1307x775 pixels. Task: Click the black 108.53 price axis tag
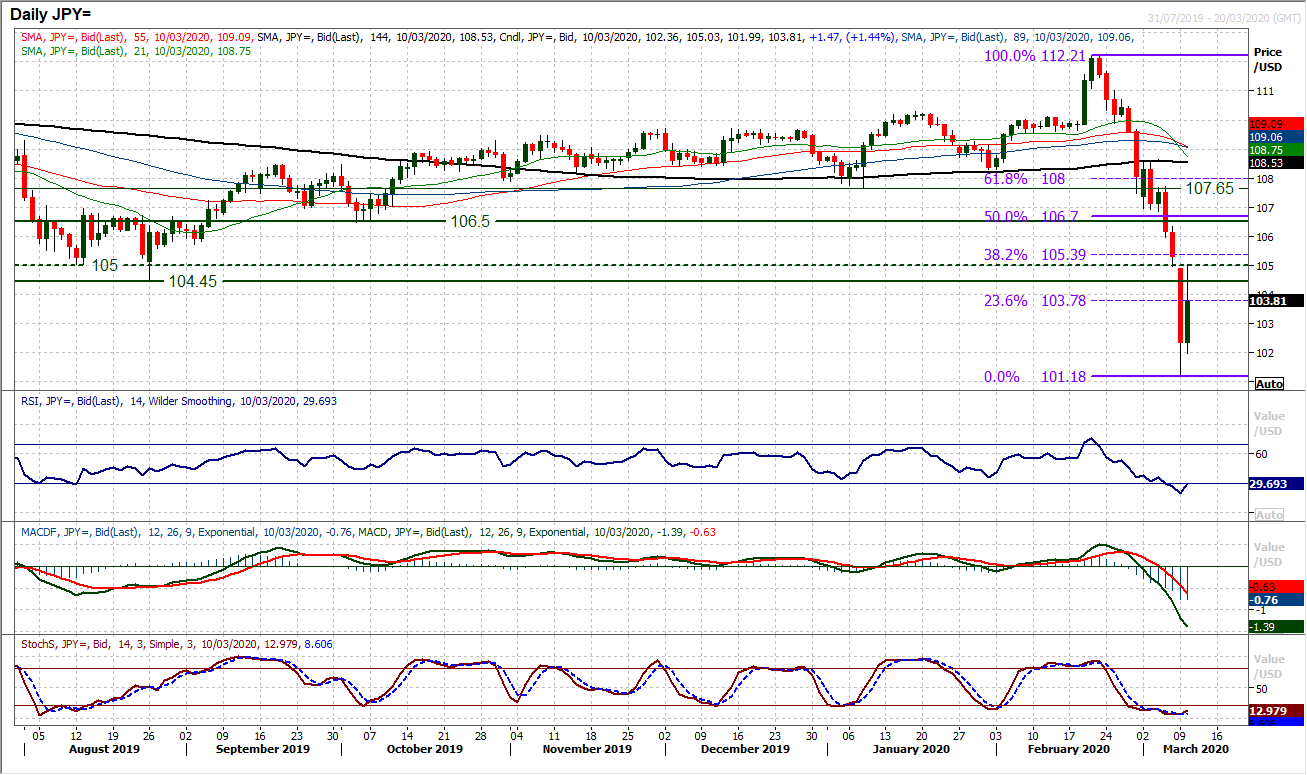click(x=1277, y=163)
